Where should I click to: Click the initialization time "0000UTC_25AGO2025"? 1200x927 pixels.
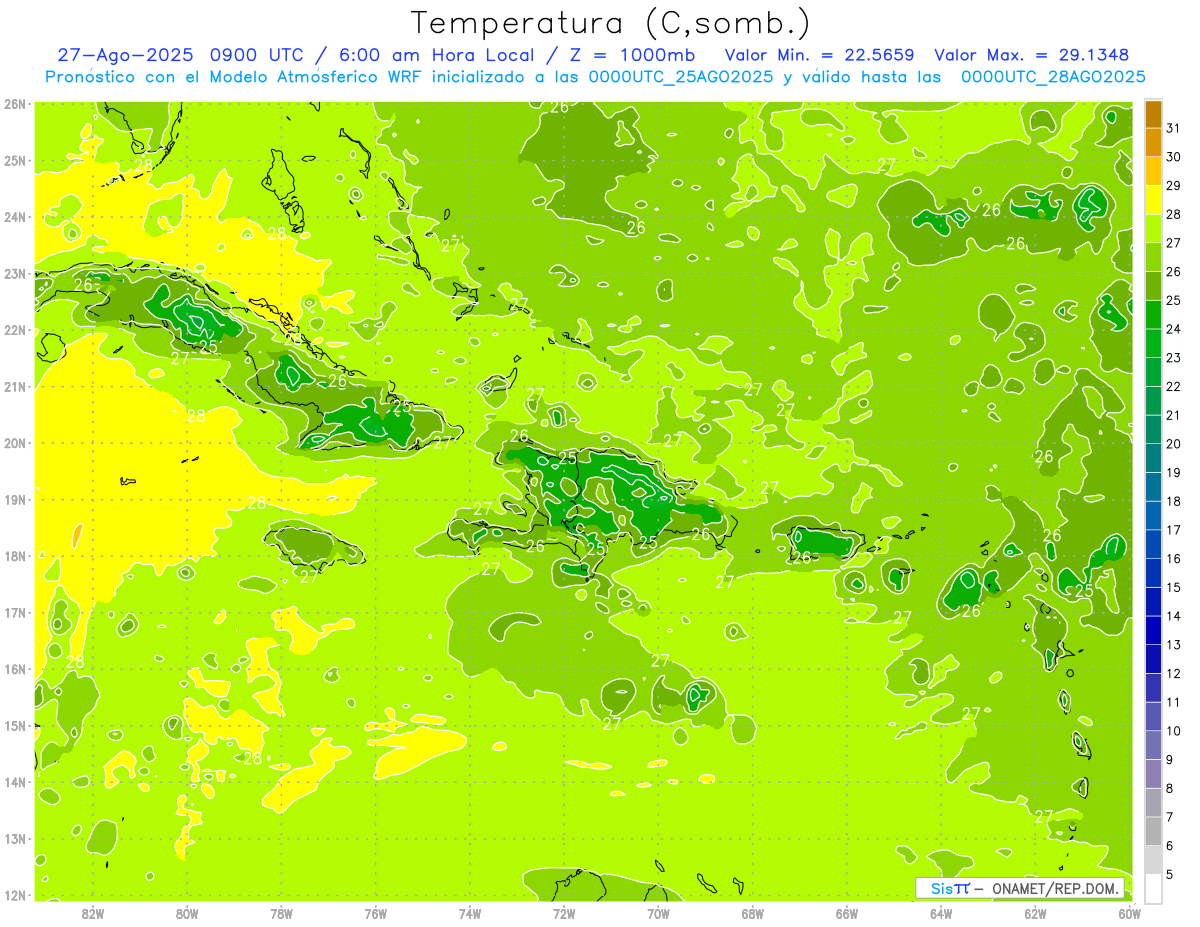pos(681,77)
